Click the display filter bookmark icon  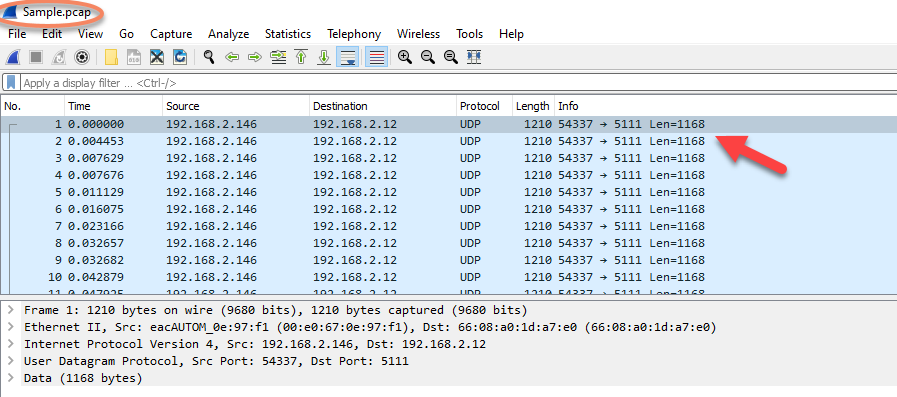(x=11, y=83)
